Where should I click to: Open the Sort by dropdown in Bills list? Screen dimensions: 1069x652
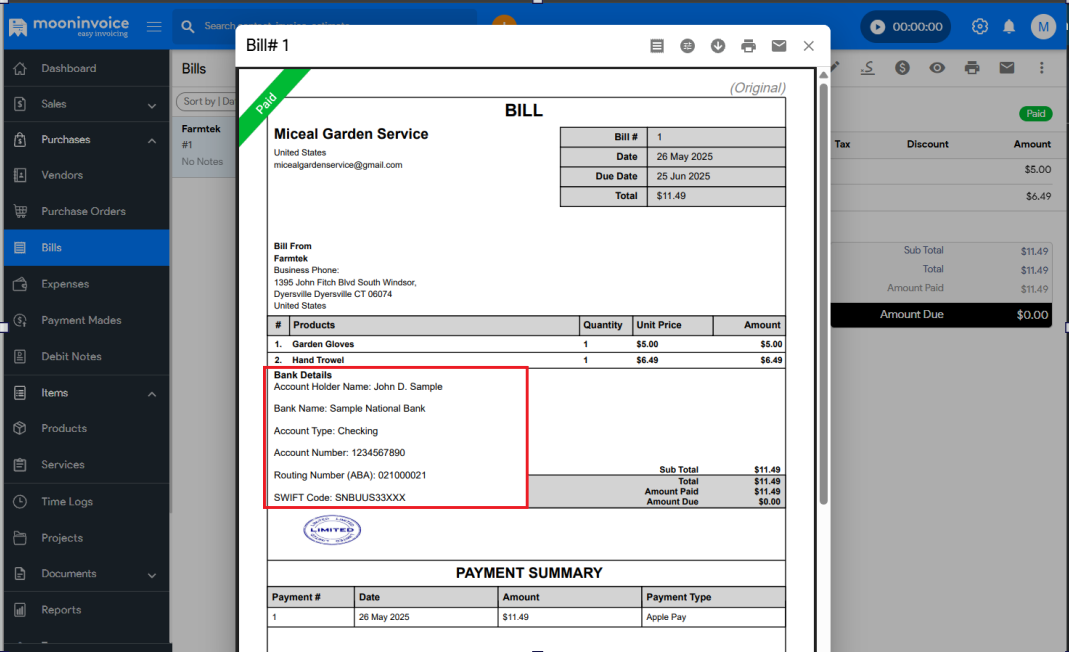206,101
